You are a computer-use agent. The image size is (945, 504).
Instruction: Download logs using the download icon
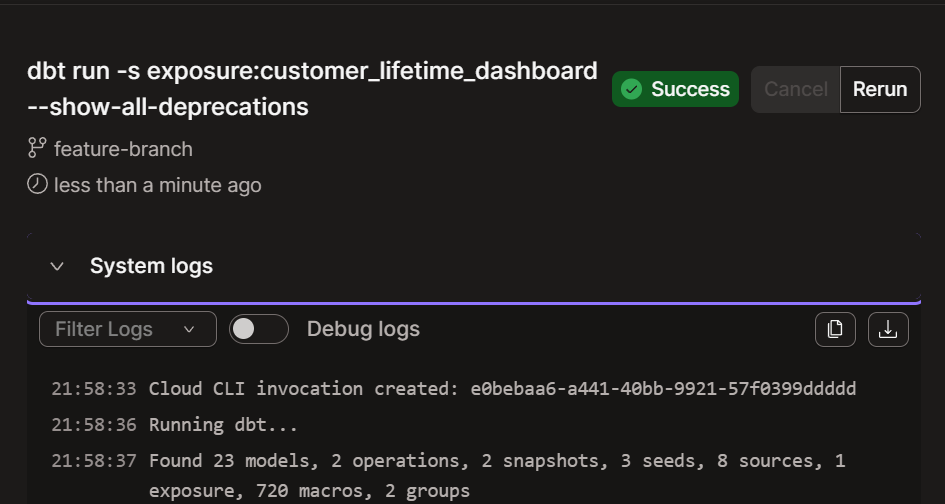tap(888, 330)
